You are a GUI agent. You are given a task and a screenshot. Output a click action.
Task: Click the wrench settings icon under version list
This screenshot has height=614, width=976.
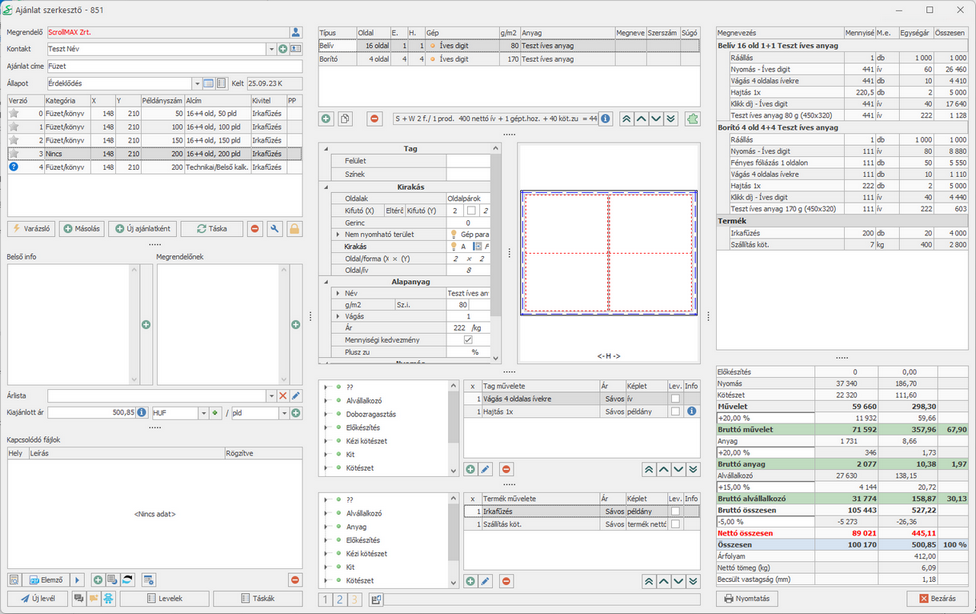tap(275, 229)
